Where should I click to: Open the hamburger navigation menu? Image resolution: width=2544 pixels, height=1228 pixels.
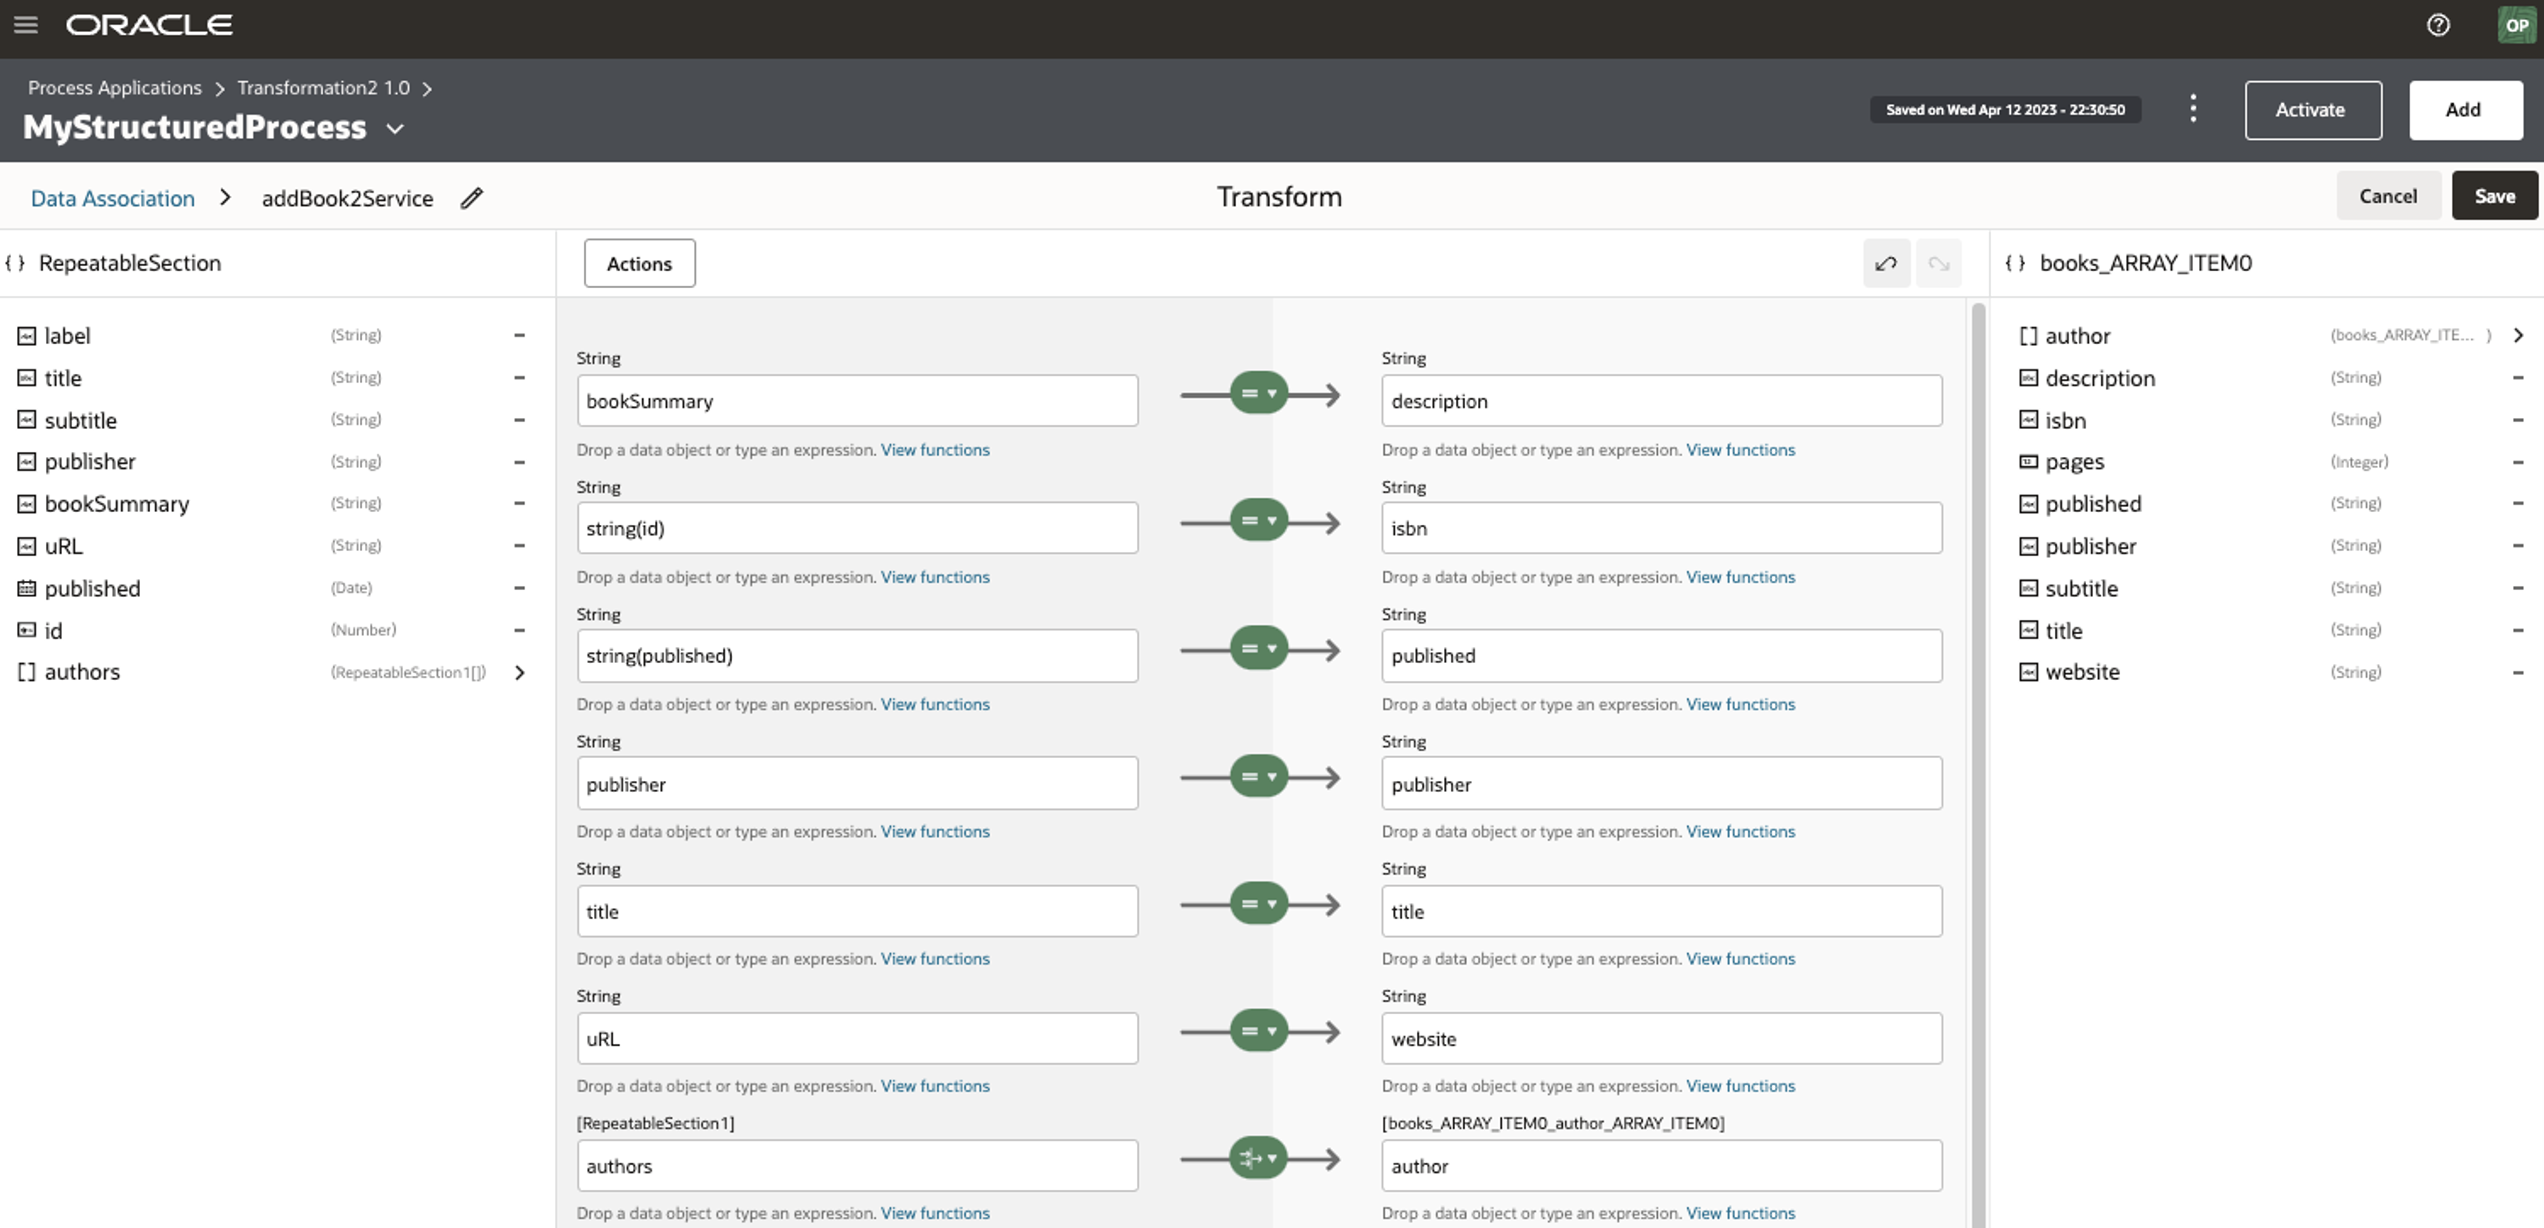26,25
